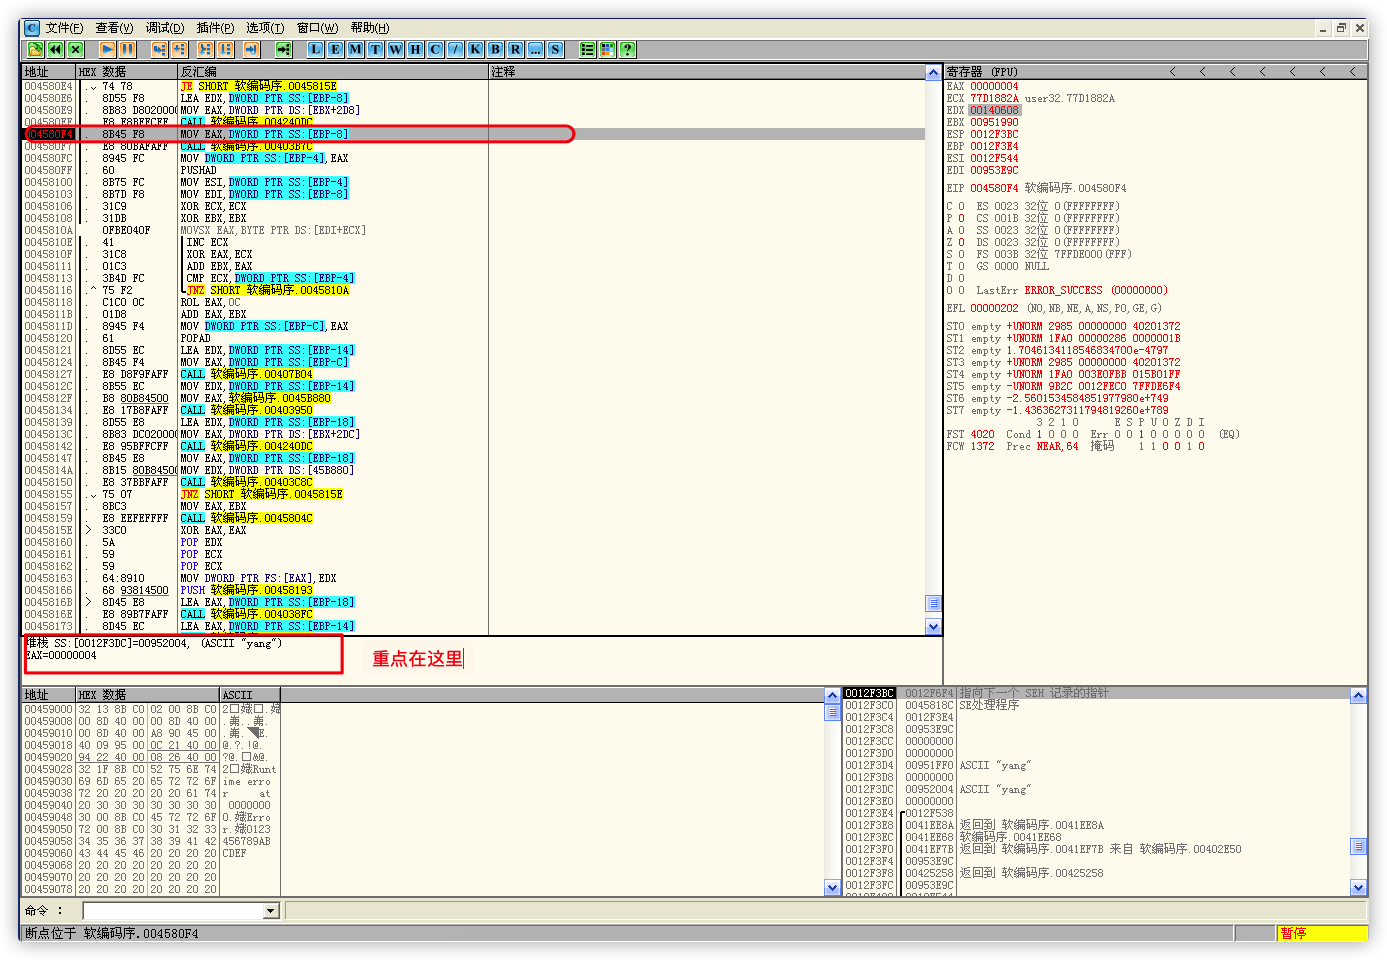Open the 查看(V) view menu

point(114,28)
